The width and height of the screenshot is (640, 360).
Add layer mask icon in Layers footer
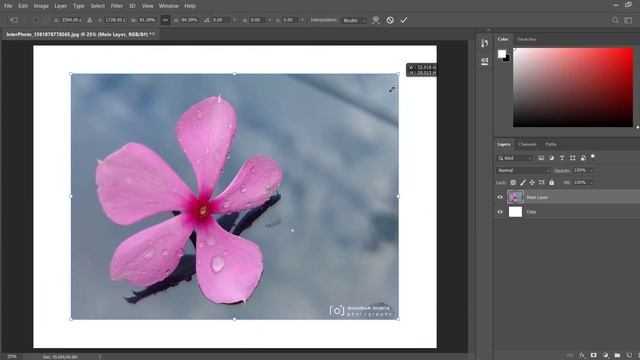pyautogui.click(x=594, y=356)
